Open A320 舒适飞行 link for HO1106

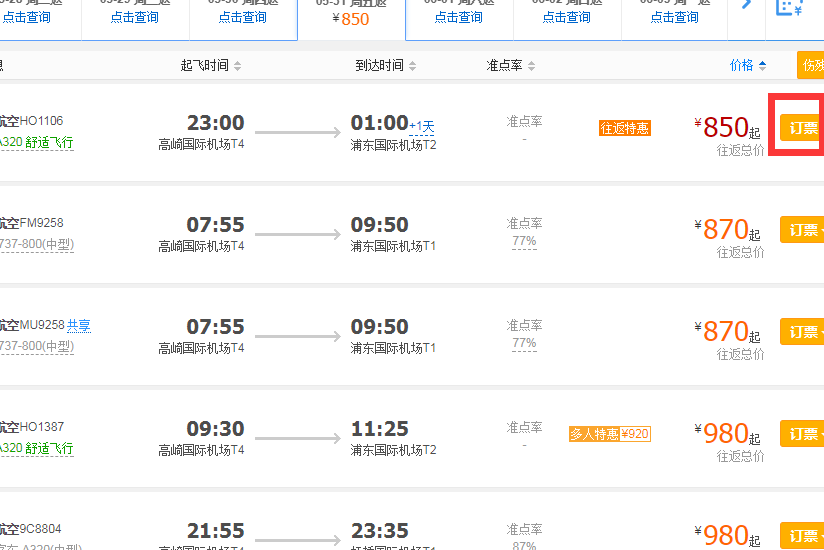coord(37,142)
